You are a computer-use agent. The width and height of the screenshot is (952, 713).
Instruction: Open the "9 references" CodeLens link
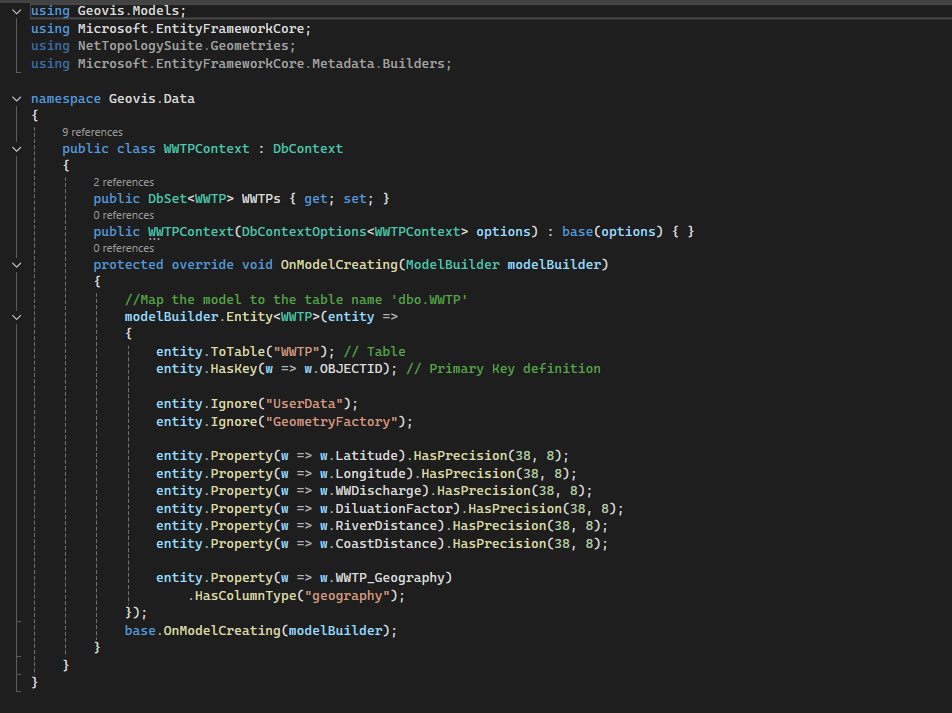click(x=92, y=132)
